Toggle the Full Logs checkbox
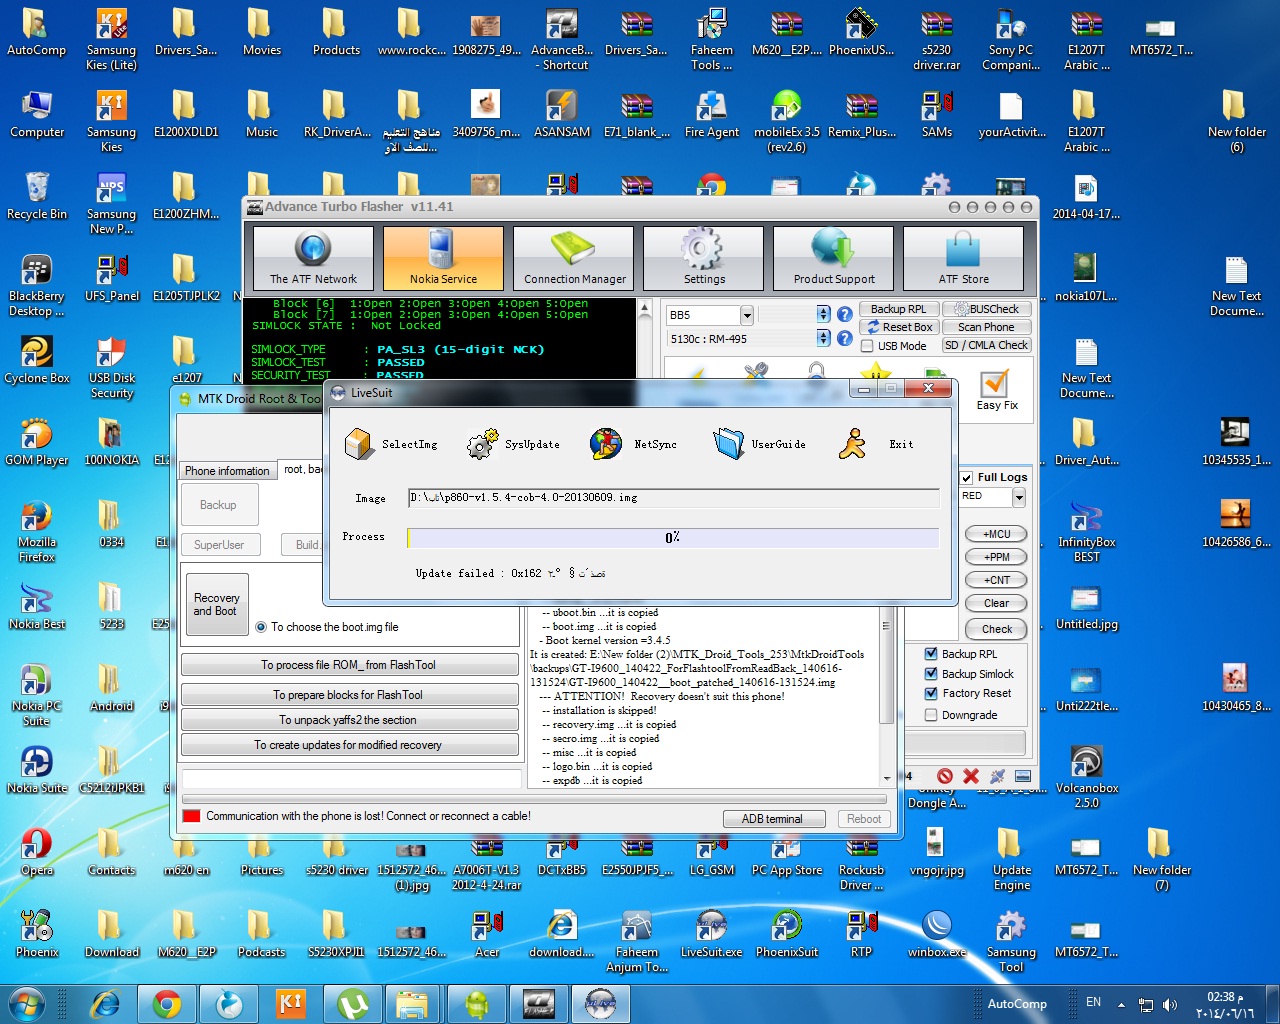The width and height of the screenshot is (1280, 1024). tap(966, 478)
